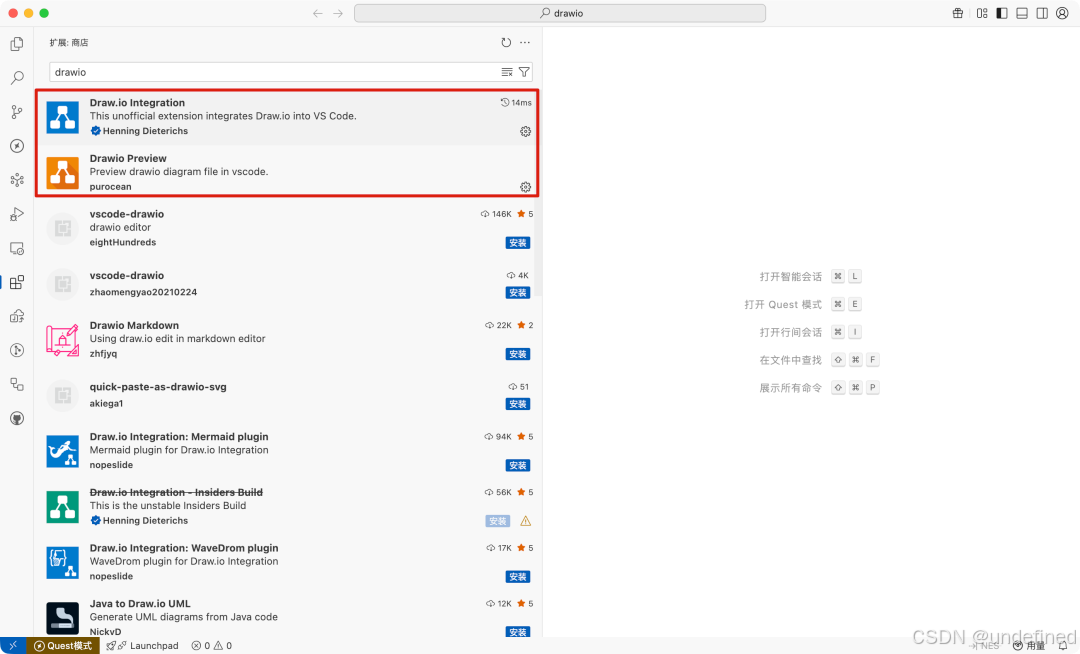Click the Mermaid plugin extension icon

(x=63, y=451)
